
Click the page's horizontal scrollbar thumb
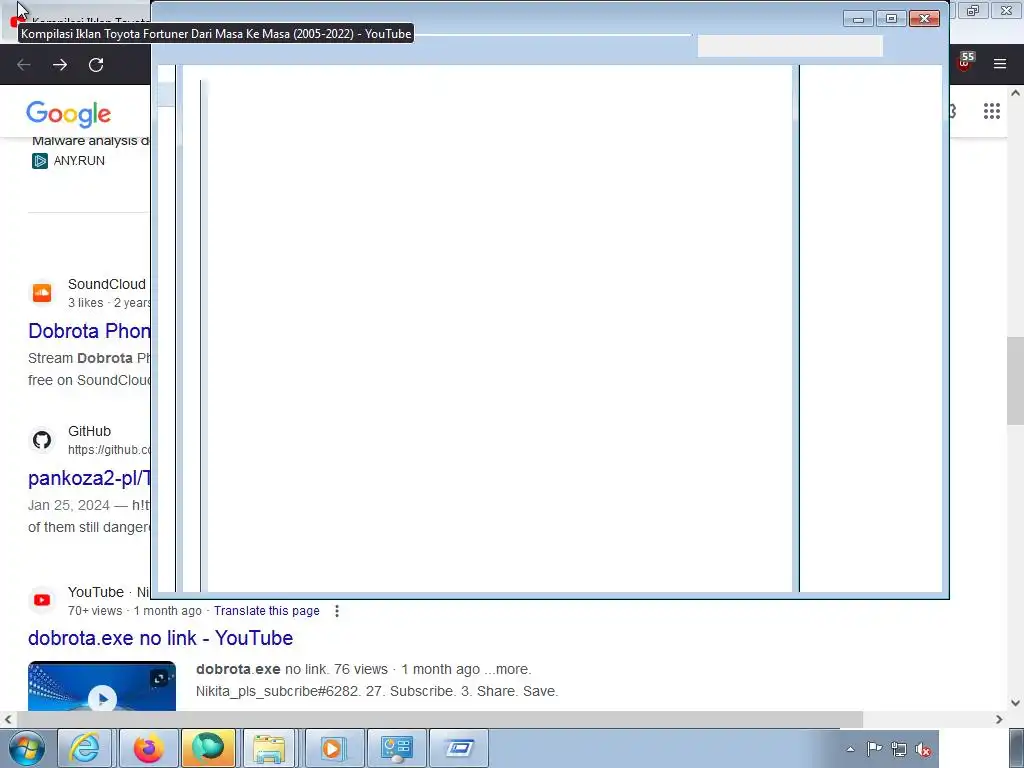(439, 720)
